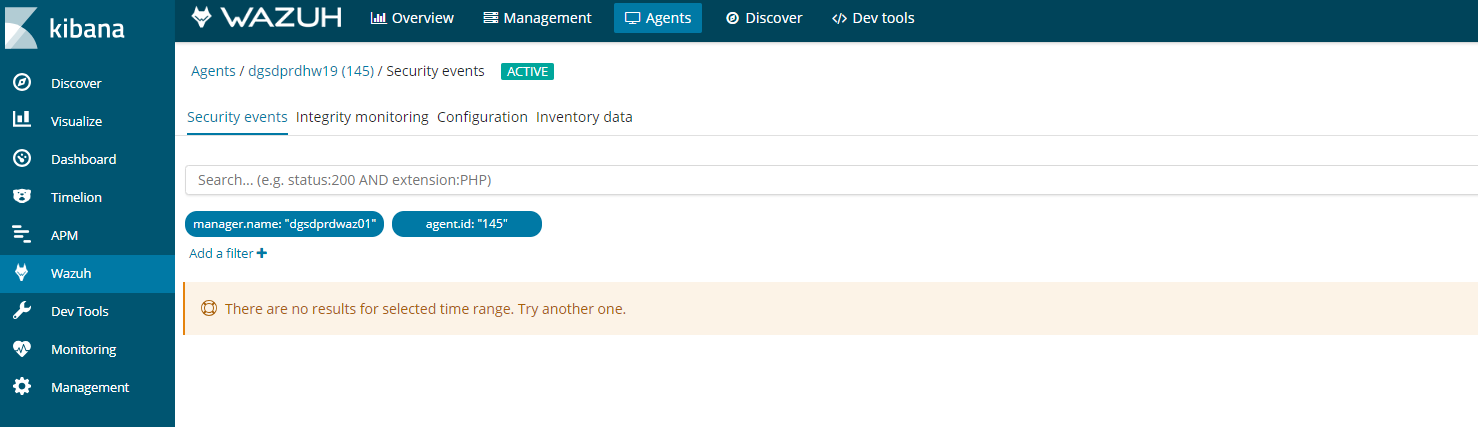The width and height of the screenshot is (1478, 427).
Task: Open Dev tools from the top navigation
Action: coord(873,18)
